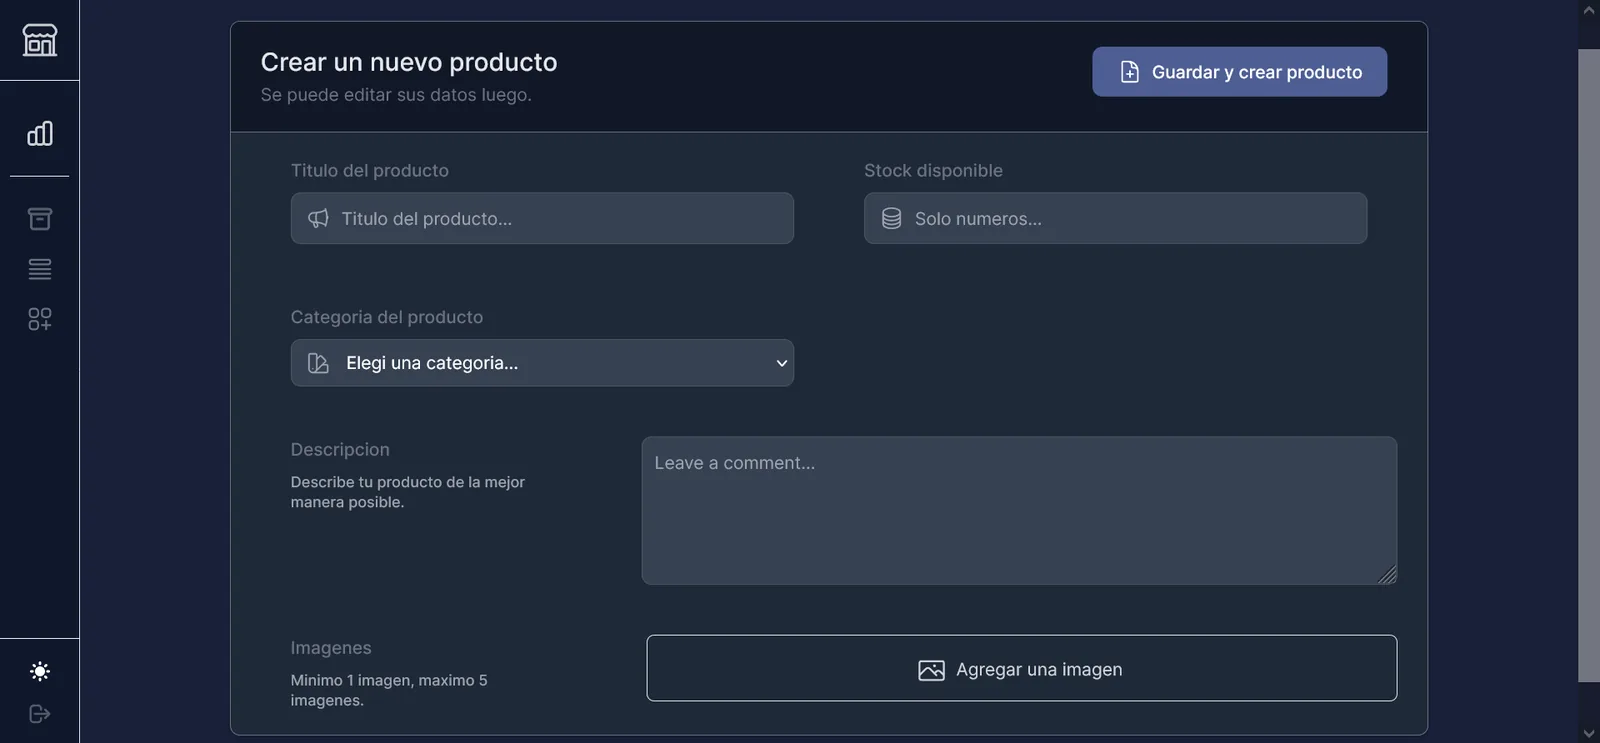
Task: Click the Titulo del producto label
Action: [x=370, y=170]
